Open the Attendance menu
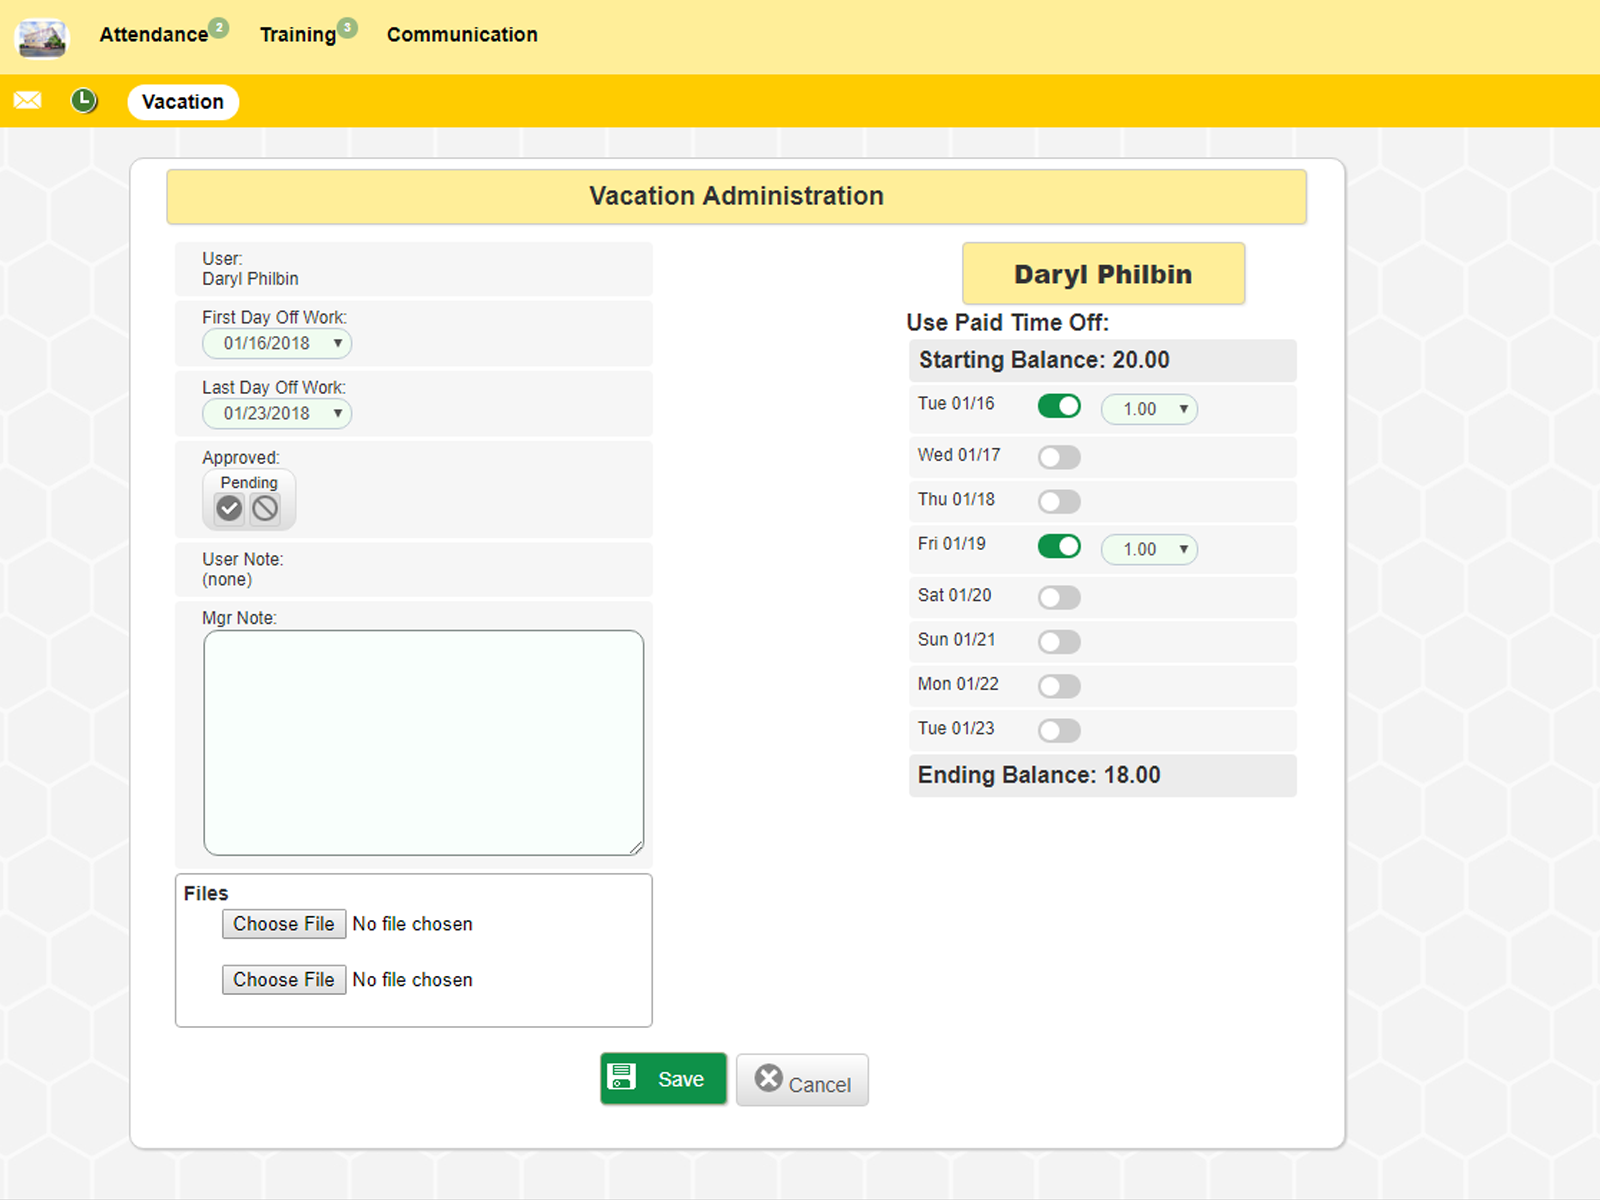The image size is (1600, 1200). click(x=154, y=34)
